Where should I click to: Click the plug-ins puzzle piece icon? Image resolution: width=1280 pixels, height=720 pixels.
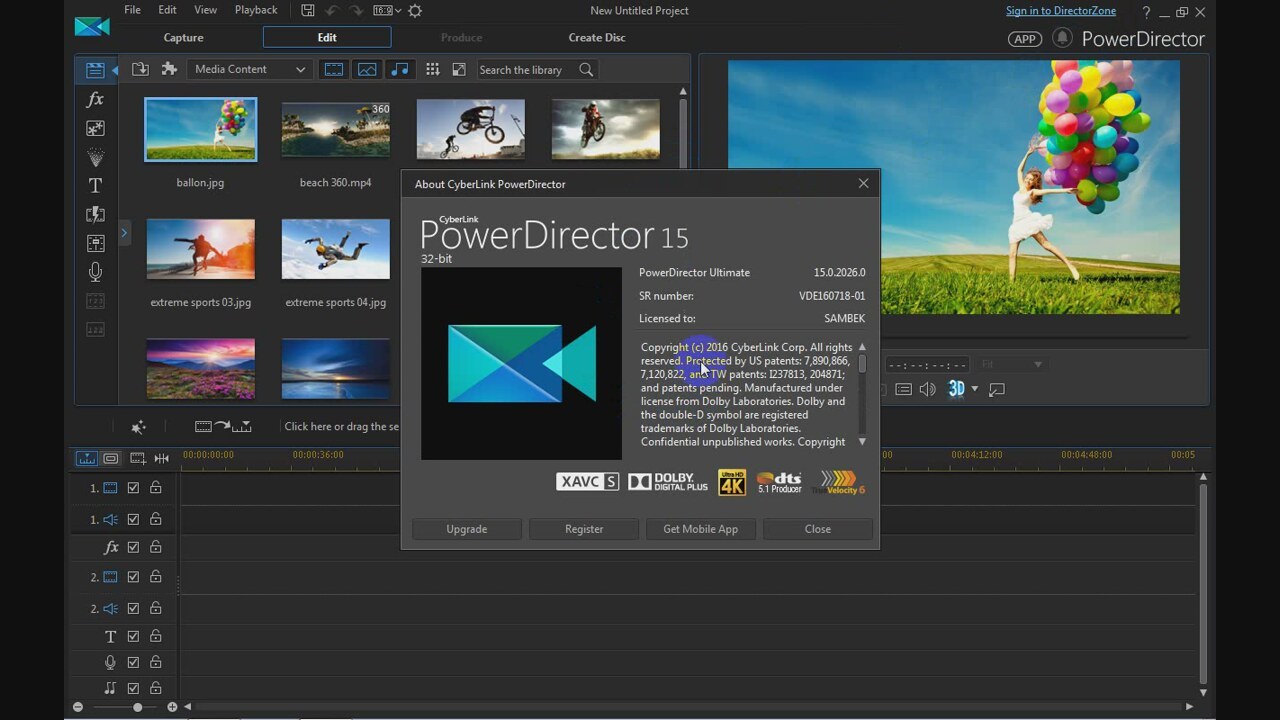(169, 69)
